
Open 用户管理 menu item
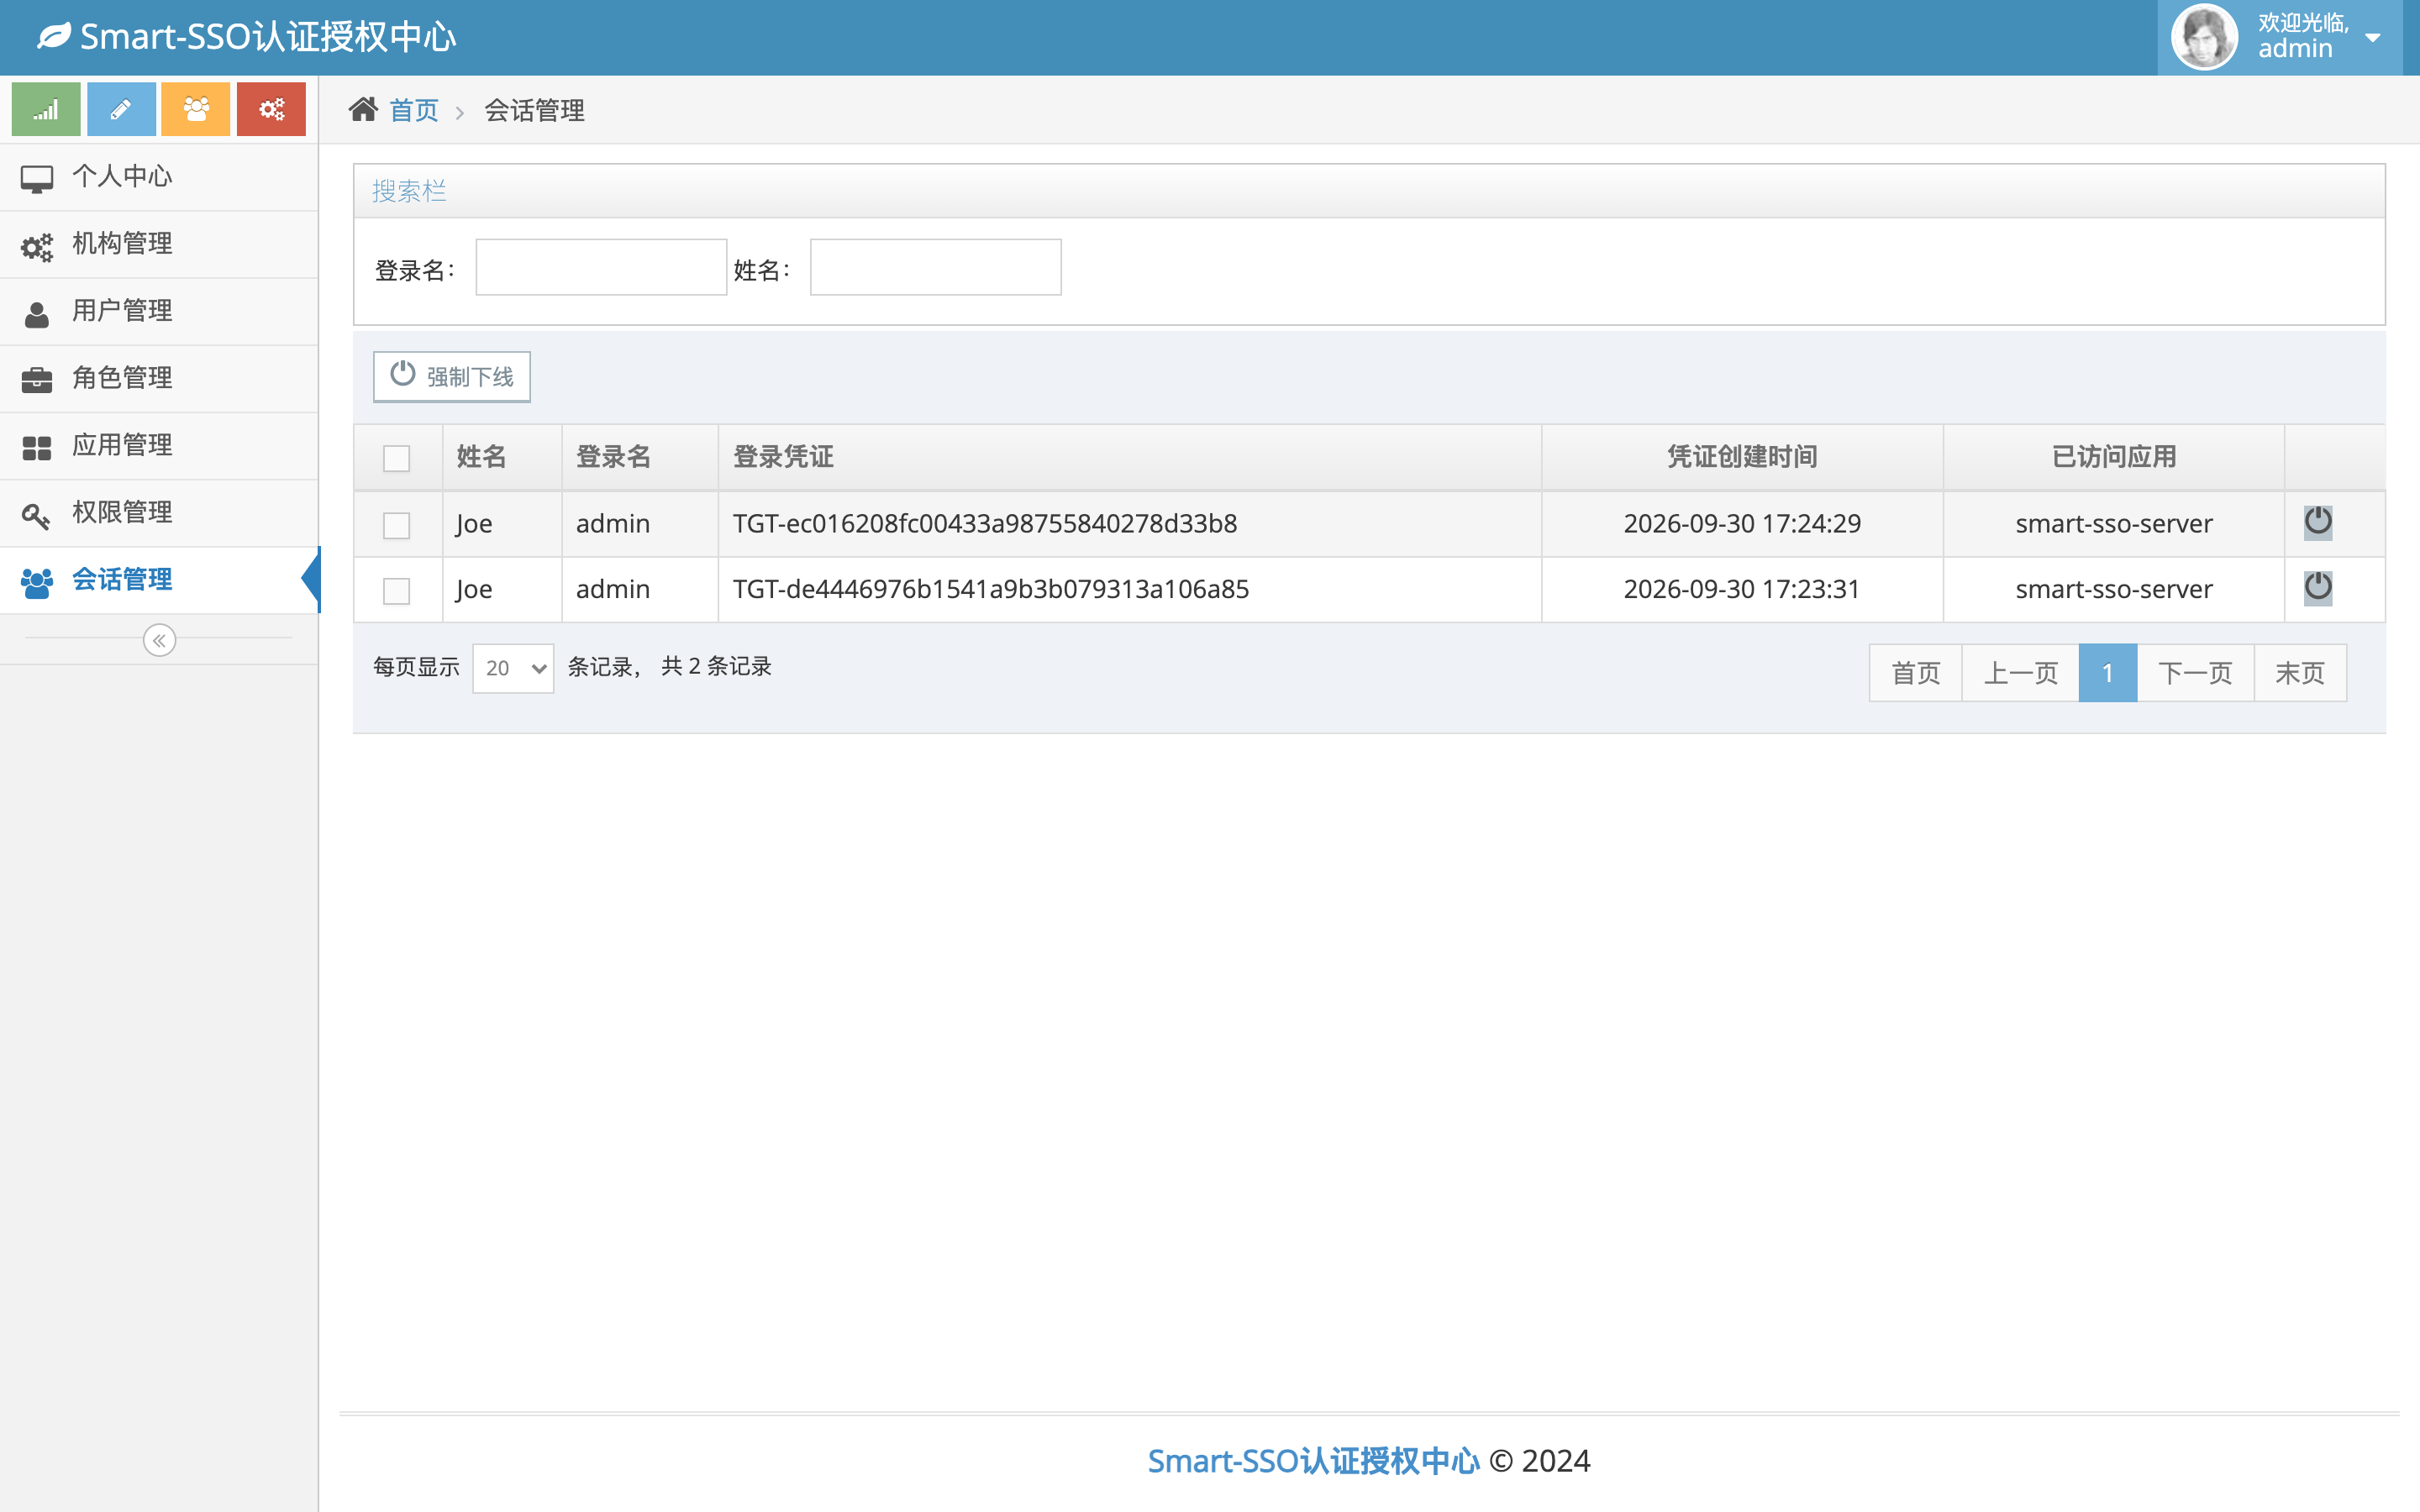[159, 311]
